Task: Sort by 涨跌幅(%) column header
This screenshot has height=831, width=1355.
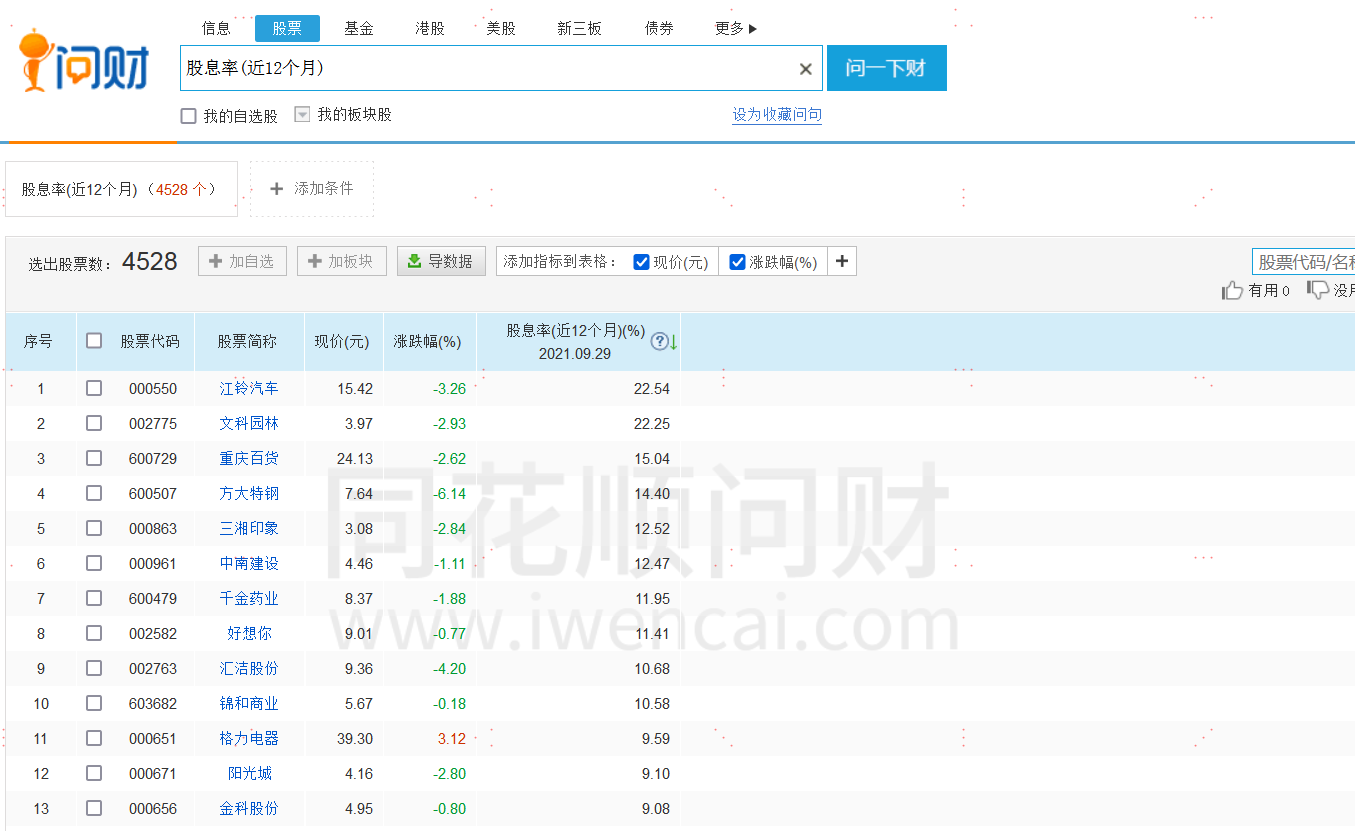Action: (x=427, y=341)
